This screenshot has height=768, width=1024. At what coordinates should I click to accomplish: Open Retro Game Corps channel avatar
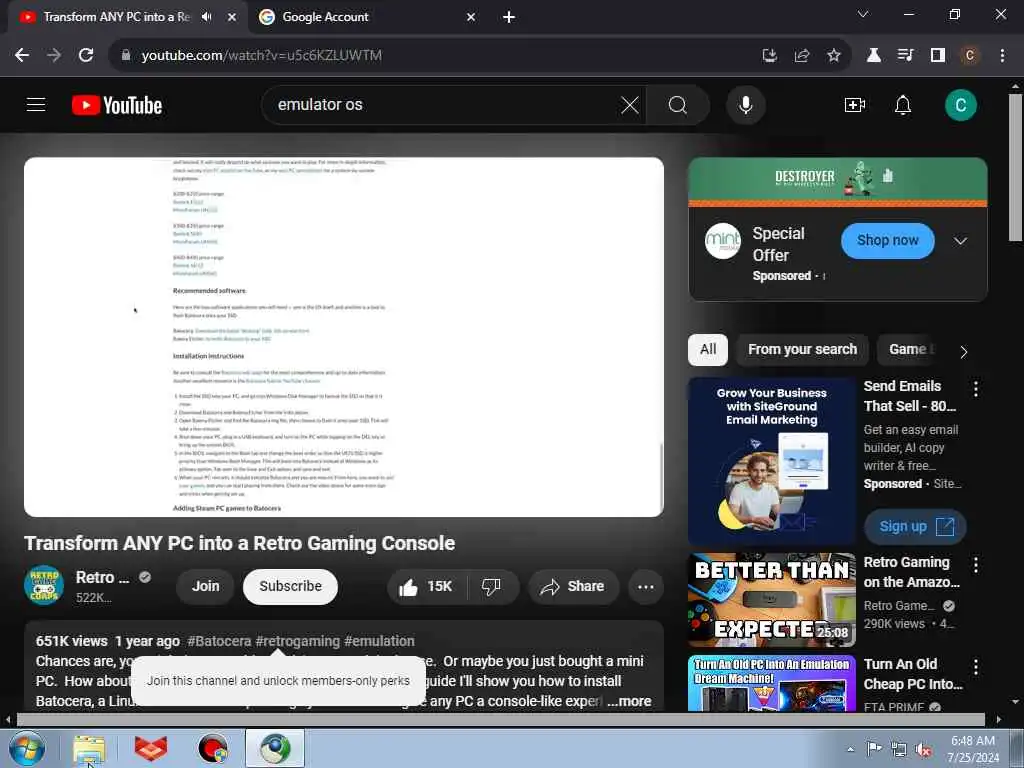pos(44,585)
